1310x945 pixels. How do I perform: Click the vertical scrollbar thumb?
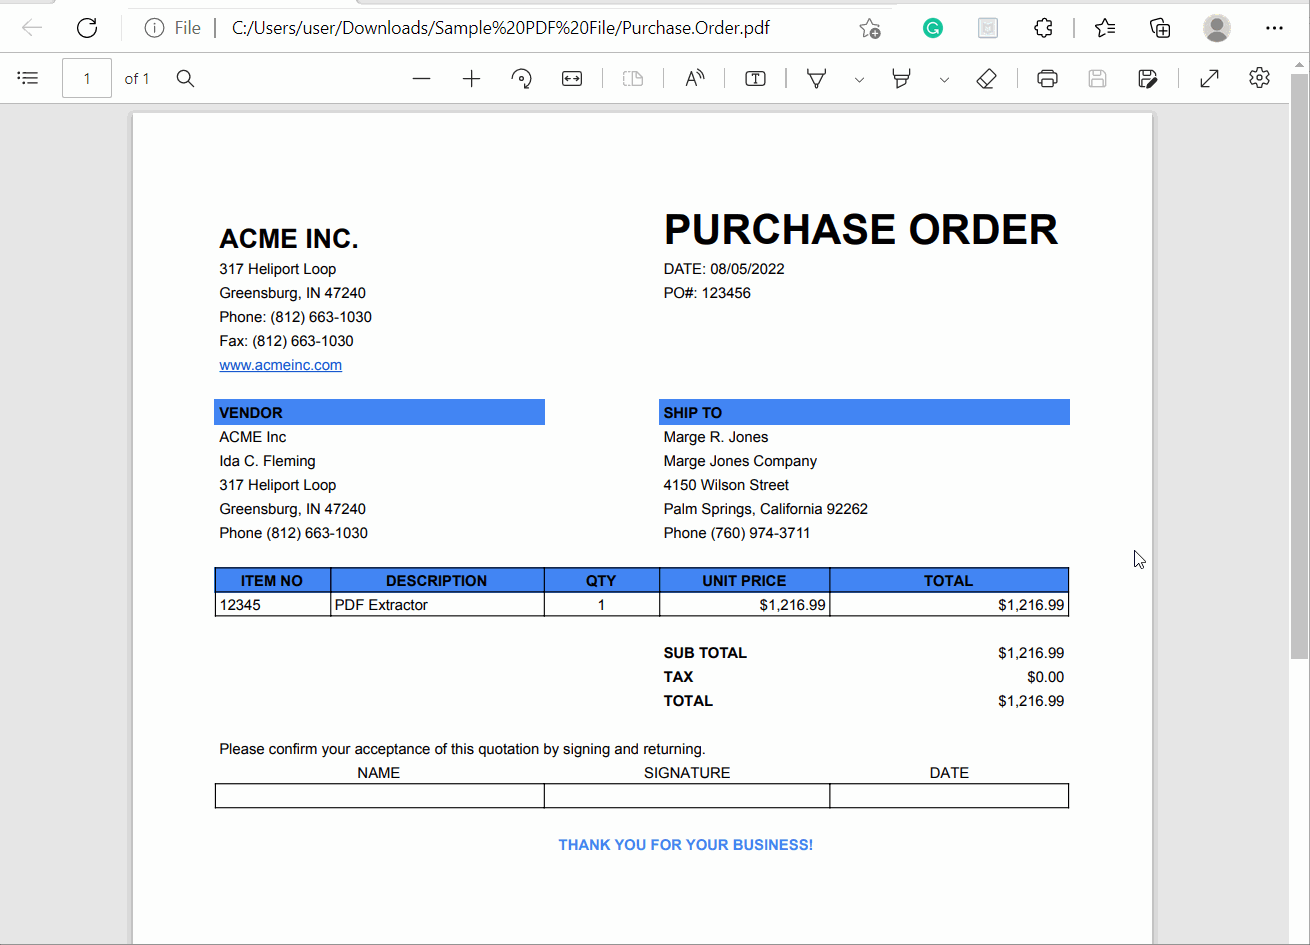click(1299, 366)
